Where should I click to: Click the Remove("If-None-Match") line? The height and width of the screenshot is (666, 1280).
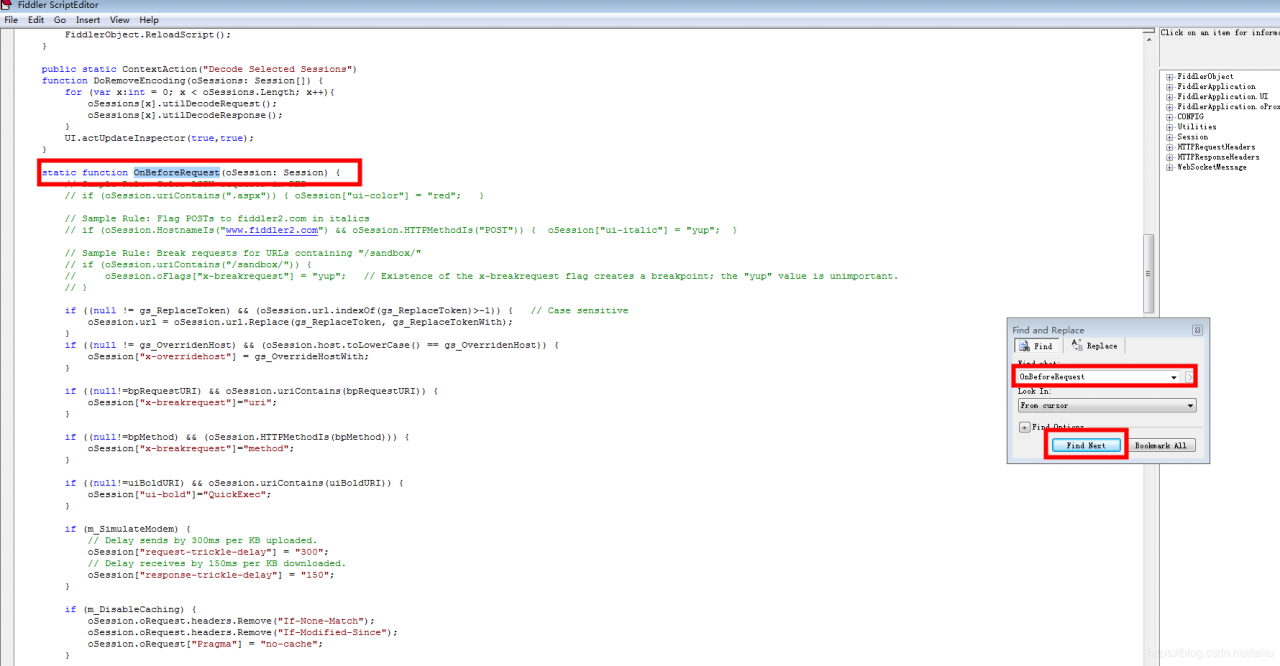(x=231, y=621)
